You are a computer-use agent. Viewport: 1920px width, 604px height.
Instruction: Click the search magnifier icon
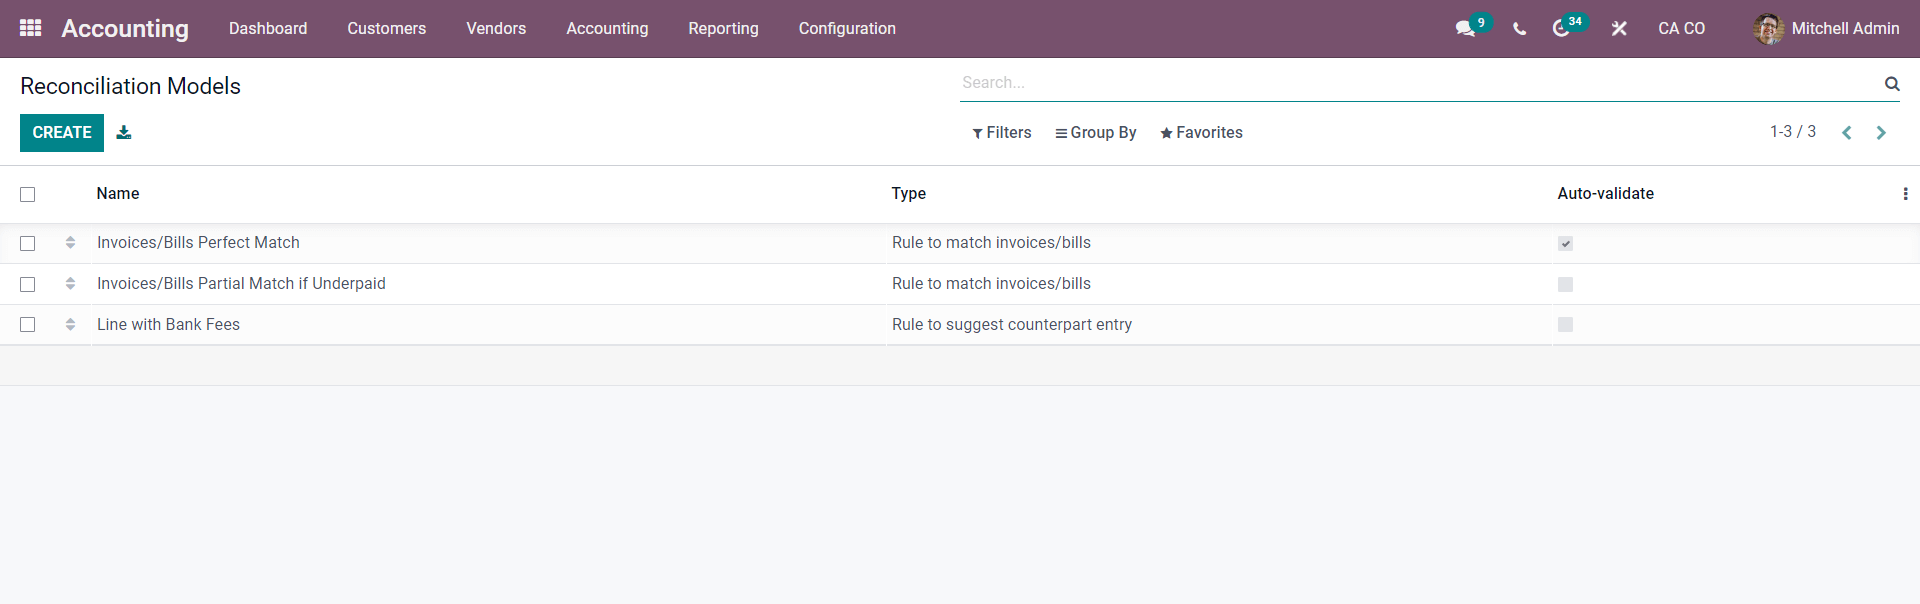[x=1892, y=84]
